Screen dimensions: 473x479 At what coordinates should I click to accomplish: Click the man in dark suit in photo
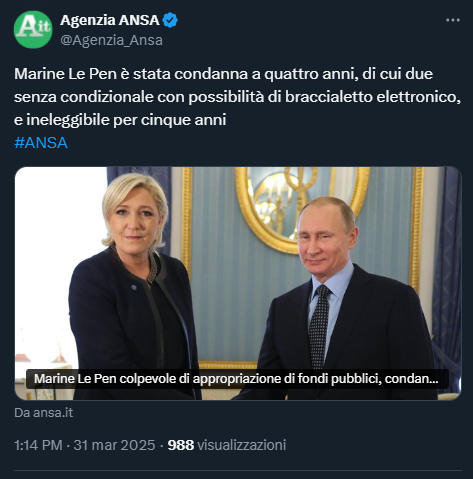click(340, 300)
